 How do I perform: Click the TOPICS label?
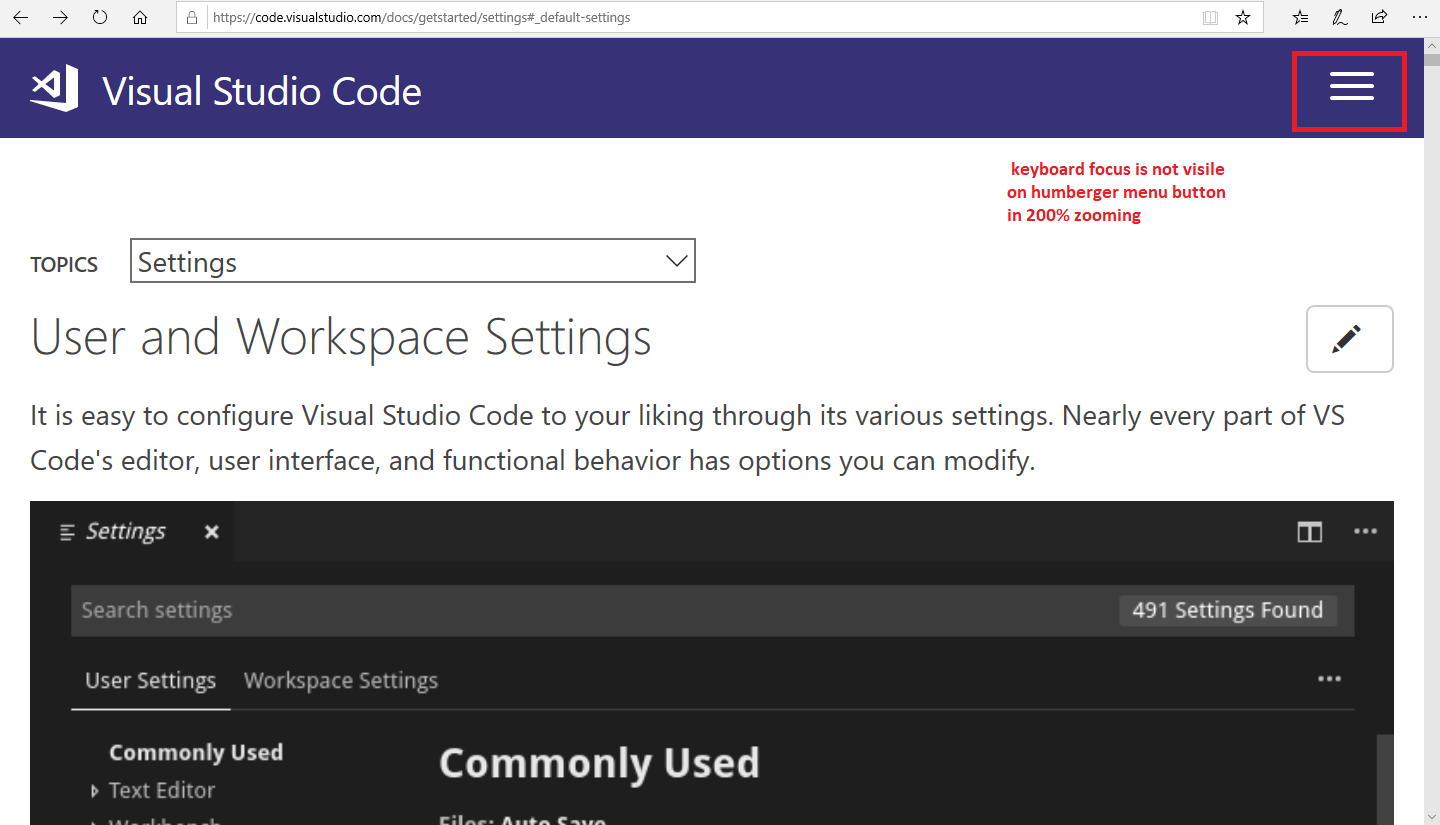pyautogui.click(x=64, y=264)
